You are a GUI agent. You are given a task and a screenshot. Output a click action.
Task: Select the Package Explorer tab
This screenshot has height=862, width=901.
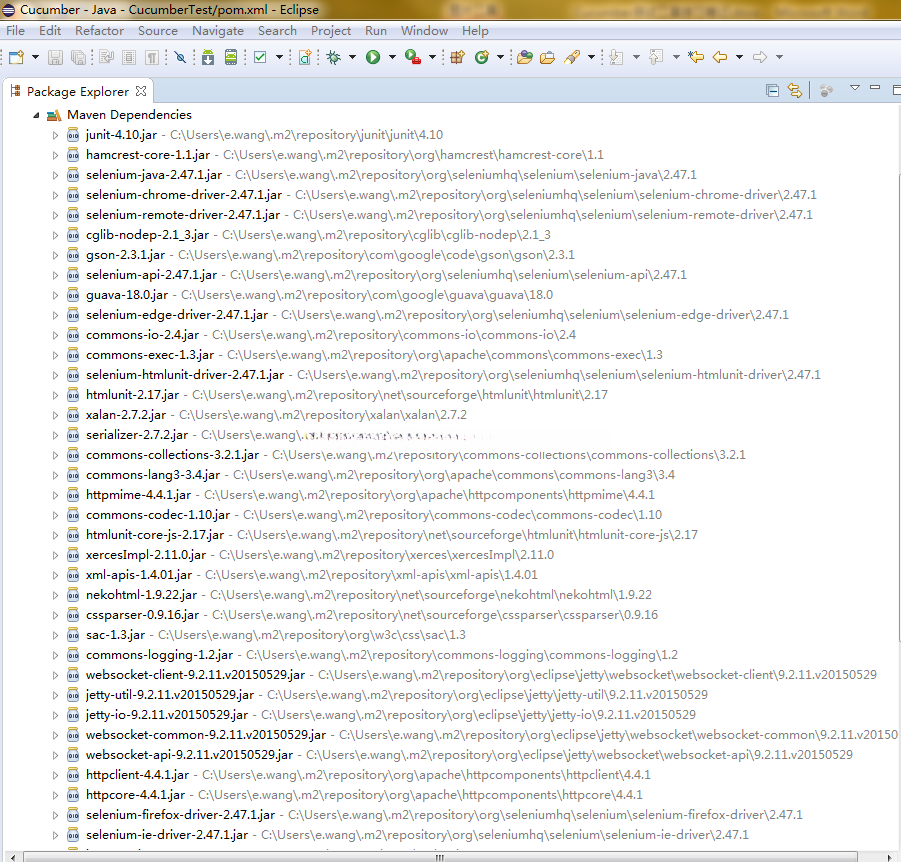(78, 91)
